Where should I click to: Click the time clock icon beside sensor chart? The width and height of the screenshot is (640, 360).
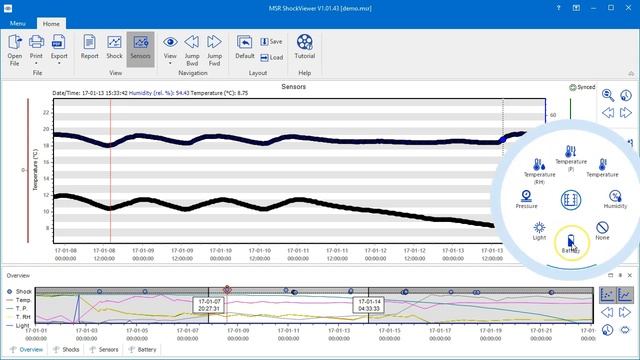click(x=626, y=96)
